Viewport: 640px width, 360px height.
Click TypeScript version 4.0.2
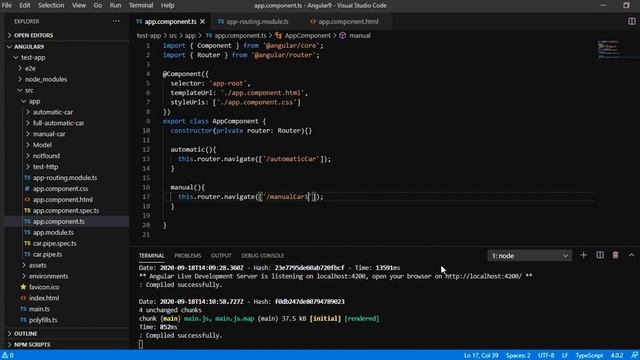(617, 355)
